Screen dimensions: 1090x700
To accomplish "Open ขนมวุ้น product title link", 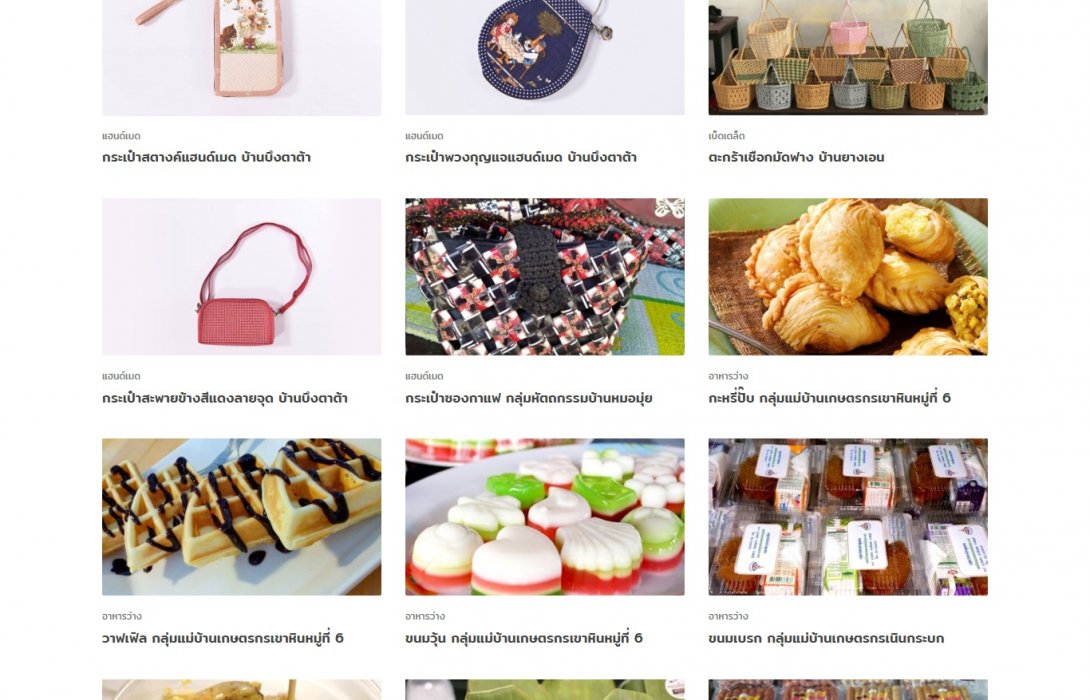I will (523, 638).
